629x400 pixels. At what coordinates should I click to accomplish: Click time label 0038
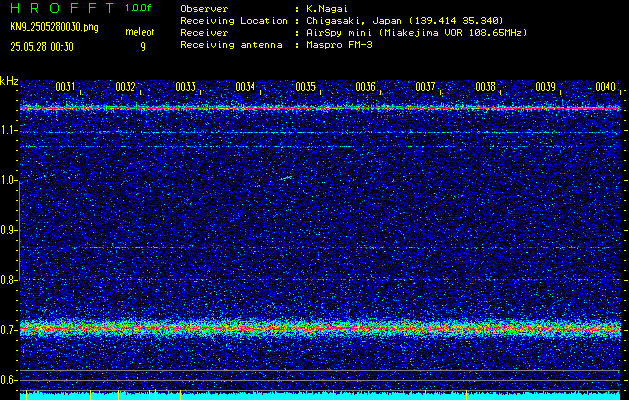point(485,87)
